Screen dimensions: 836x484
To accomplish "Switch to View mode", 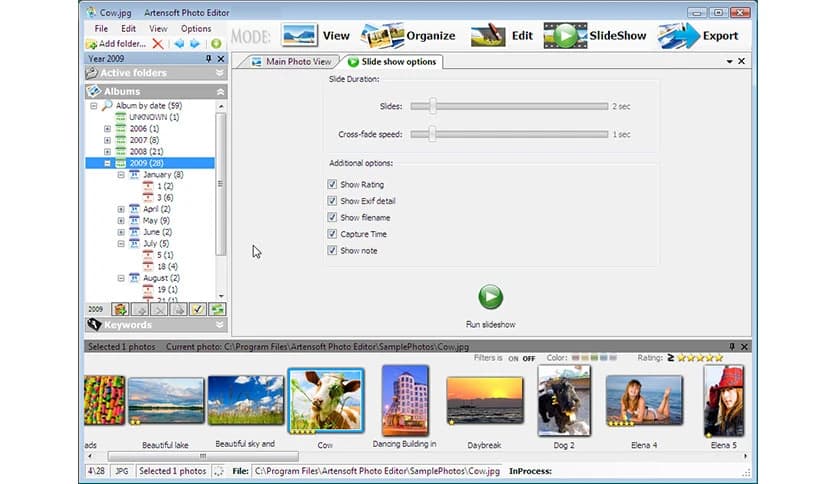I will coord(316,36).
